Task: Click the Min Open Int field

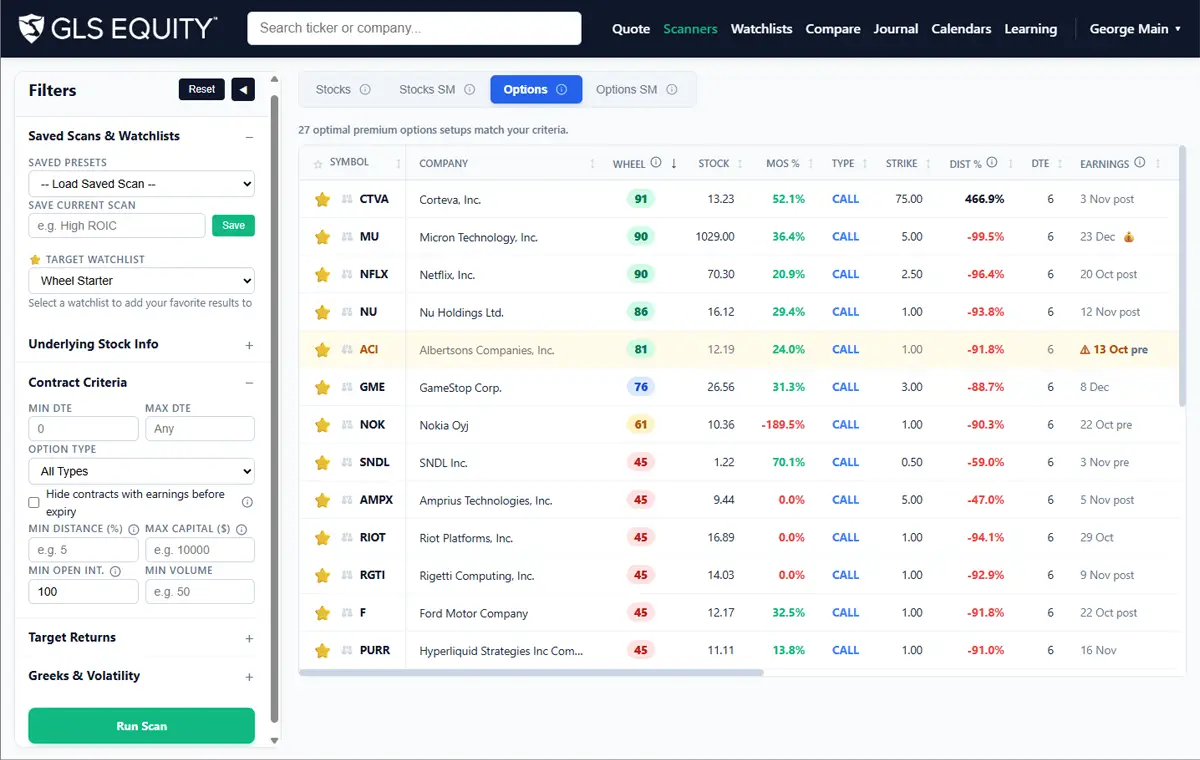Action: (83, 592)
